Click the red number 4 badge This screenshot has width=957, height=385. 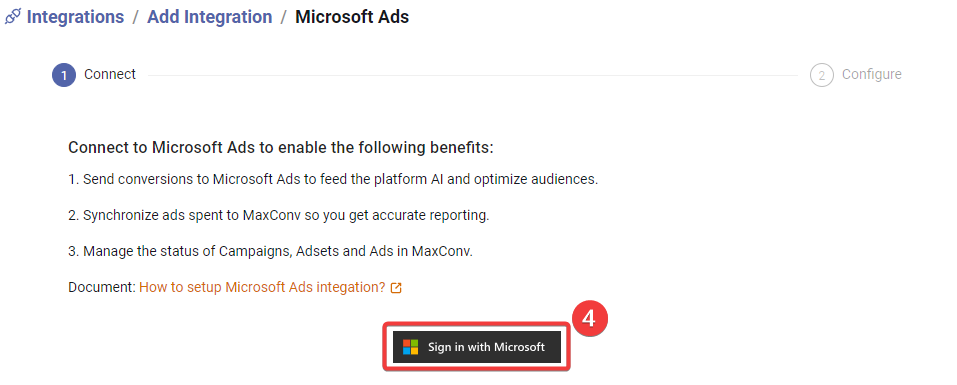pyautogui.click(x=588, y=320)
